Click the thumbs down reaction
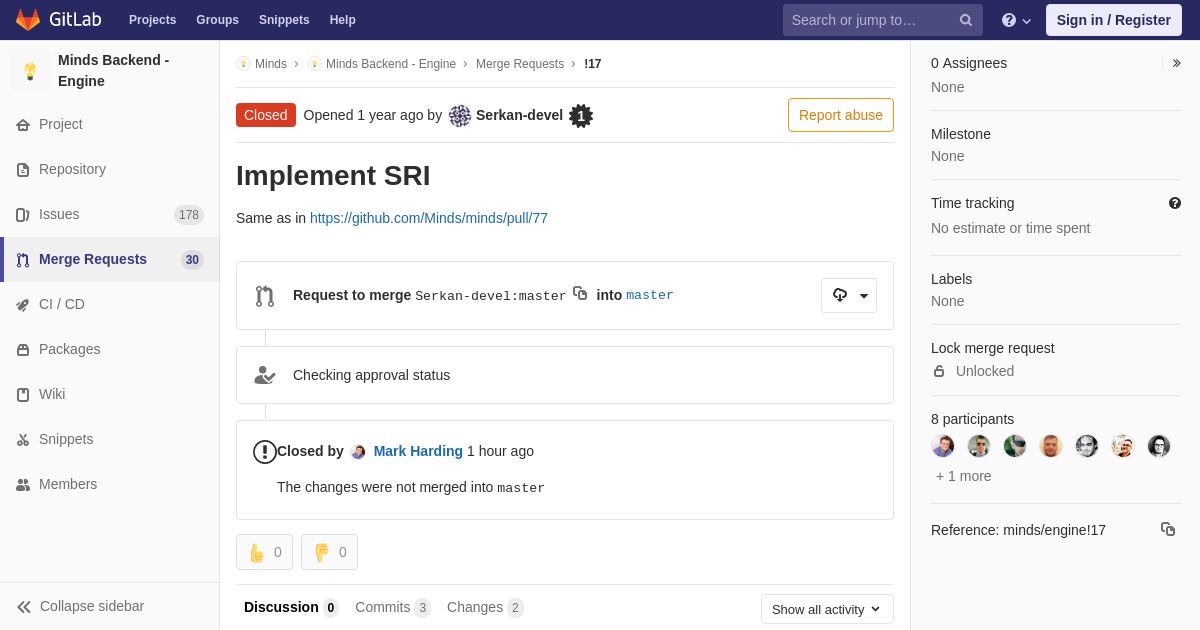The image size is (1200, 630). pyautogui.click(x=329, y=552)
